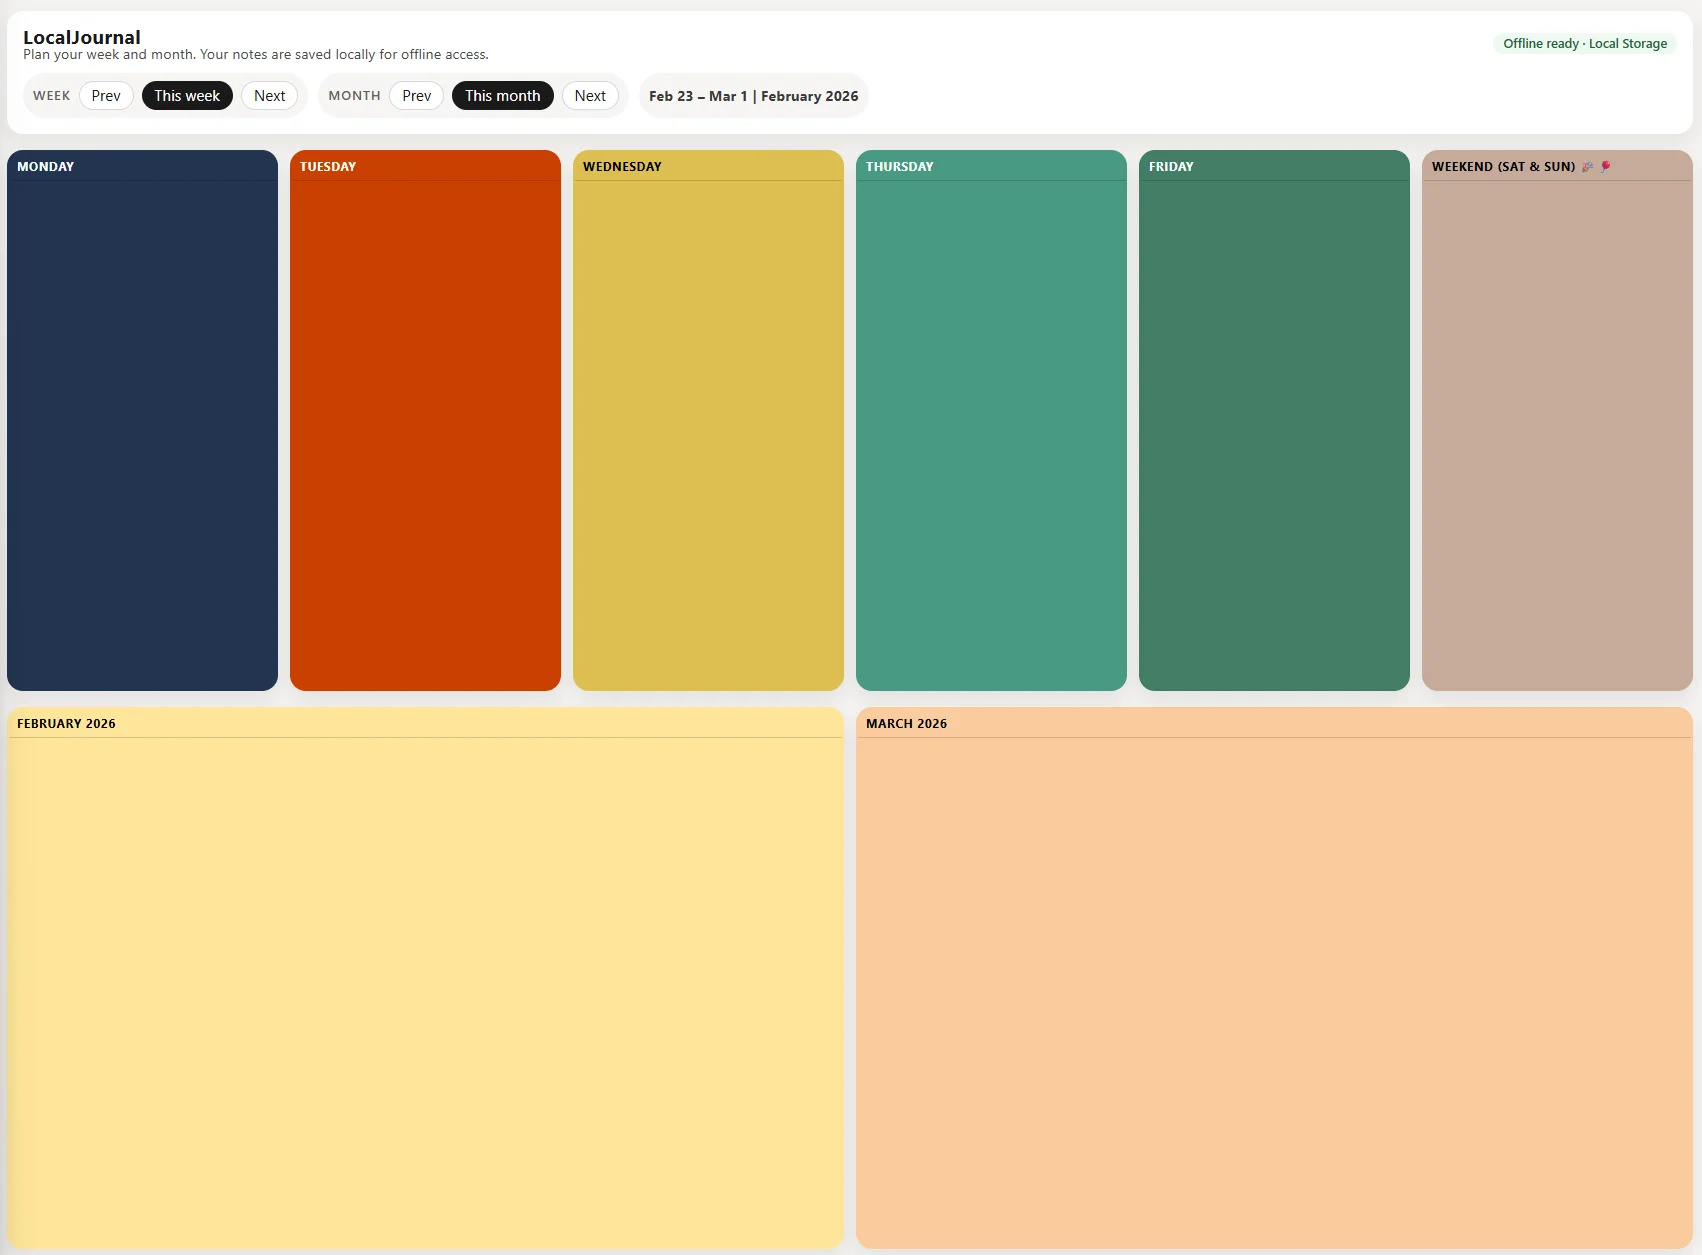Go to the previous week
The width and height of the screenshot is (1702, 1255).
[x=106, y=96]
